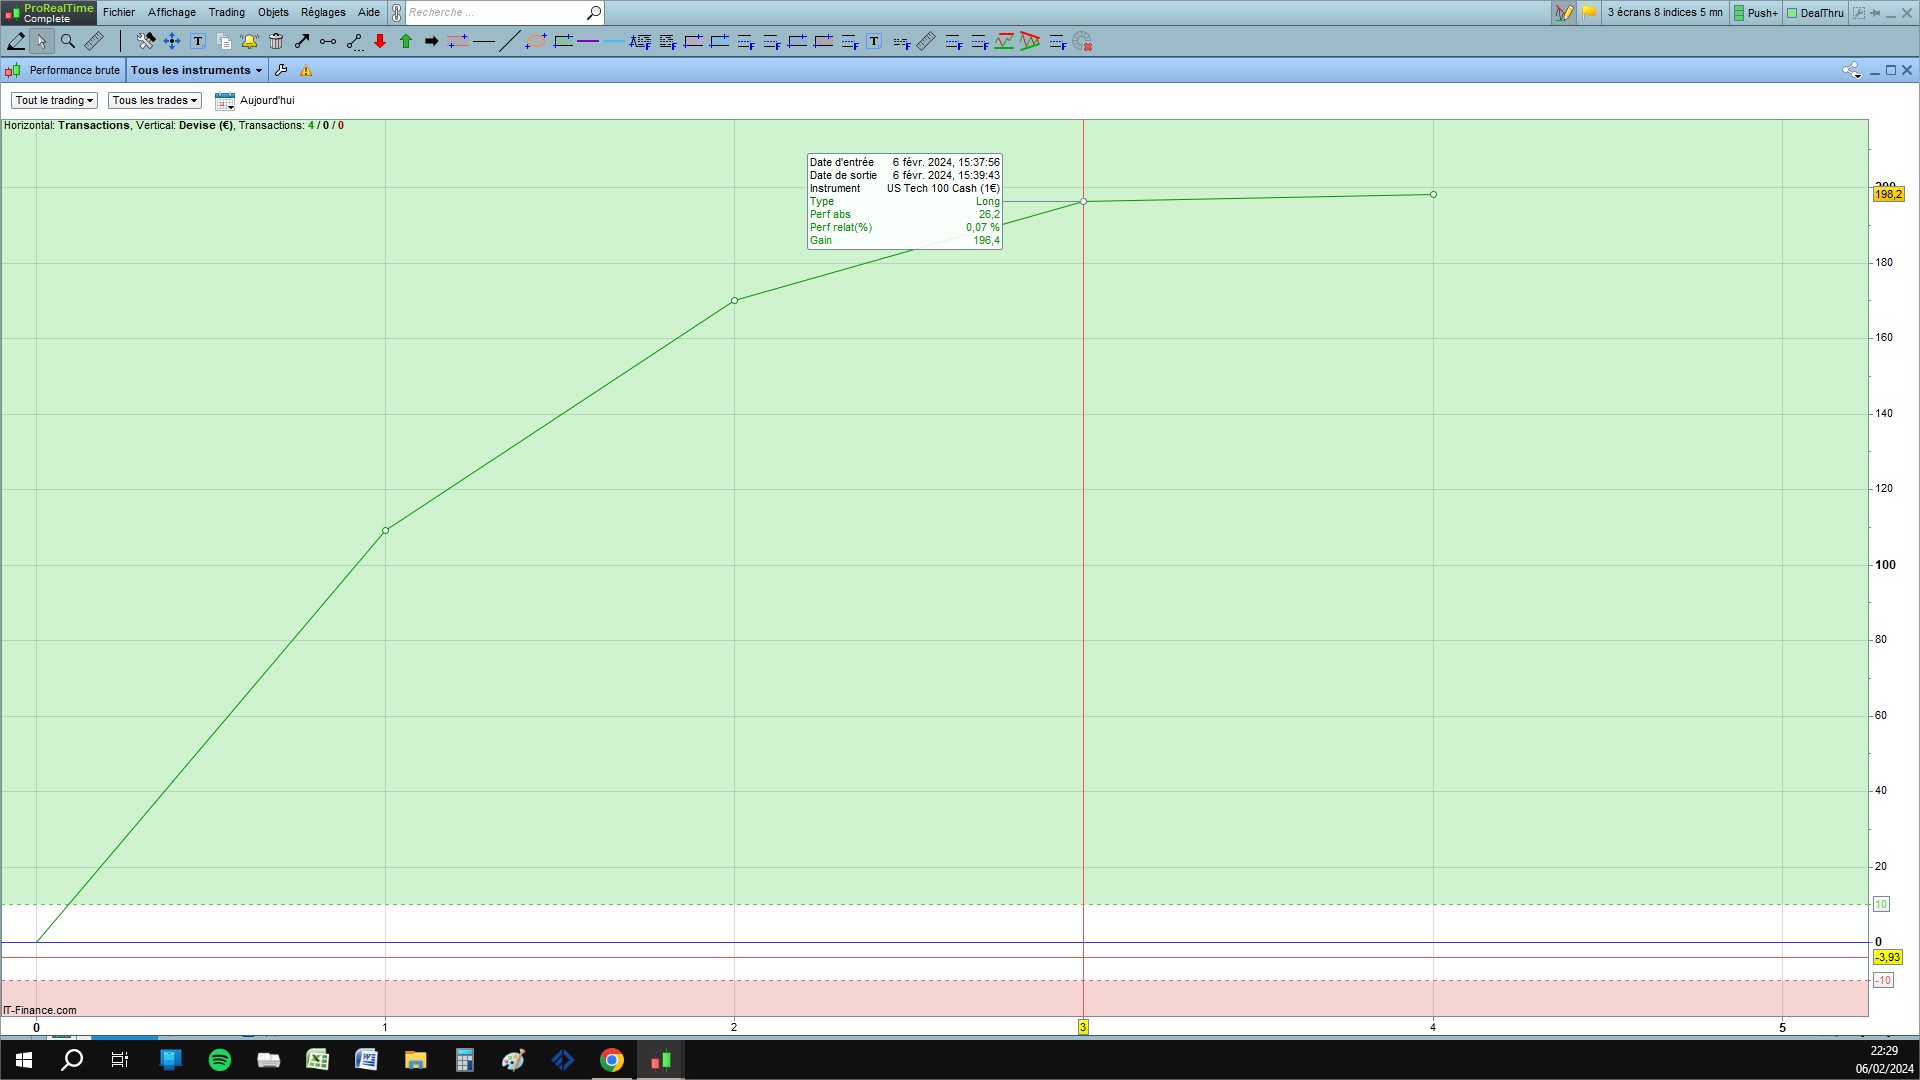The width and height of the screenshot is (1920, 1080).
Task: Open the Tous les trades dropdown
Action: click(154, 100)
